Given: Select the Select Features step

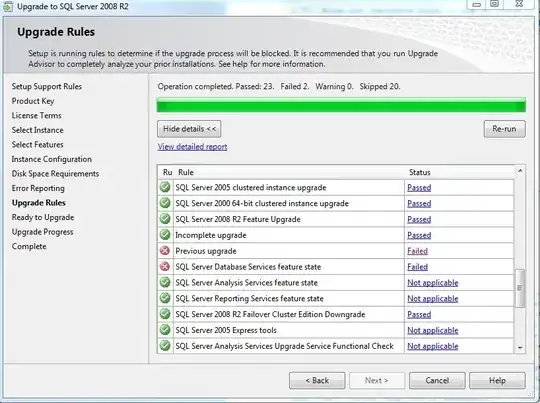Looking at the screenshot, I should [38, 145].
